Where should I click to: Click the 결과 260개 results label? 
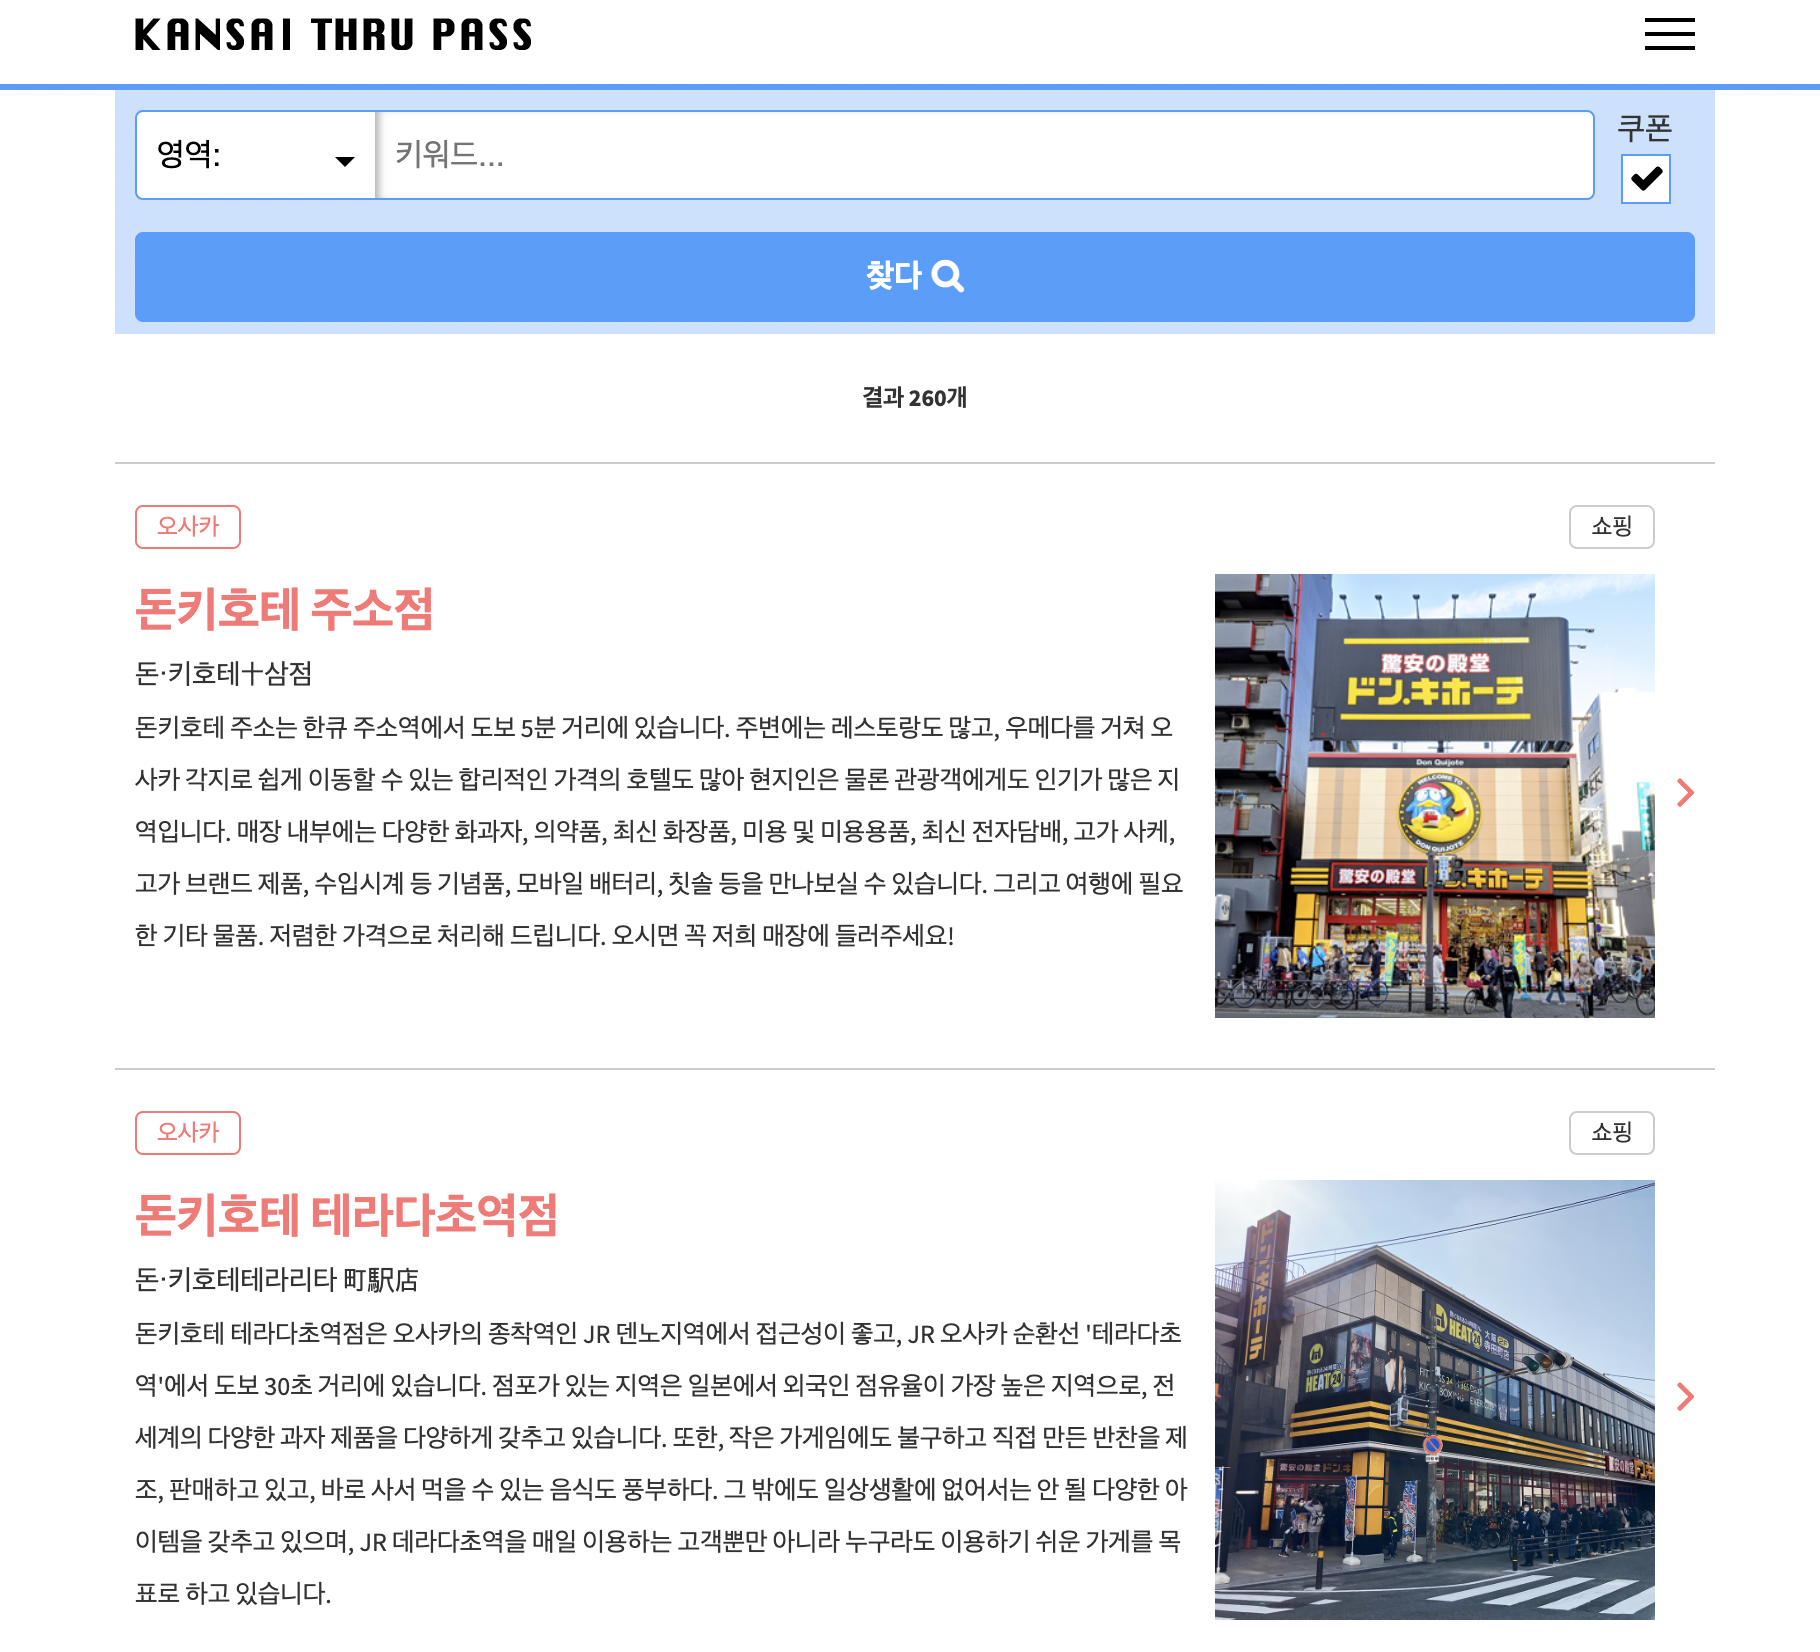pyautogui.click(x=914, y=398)
